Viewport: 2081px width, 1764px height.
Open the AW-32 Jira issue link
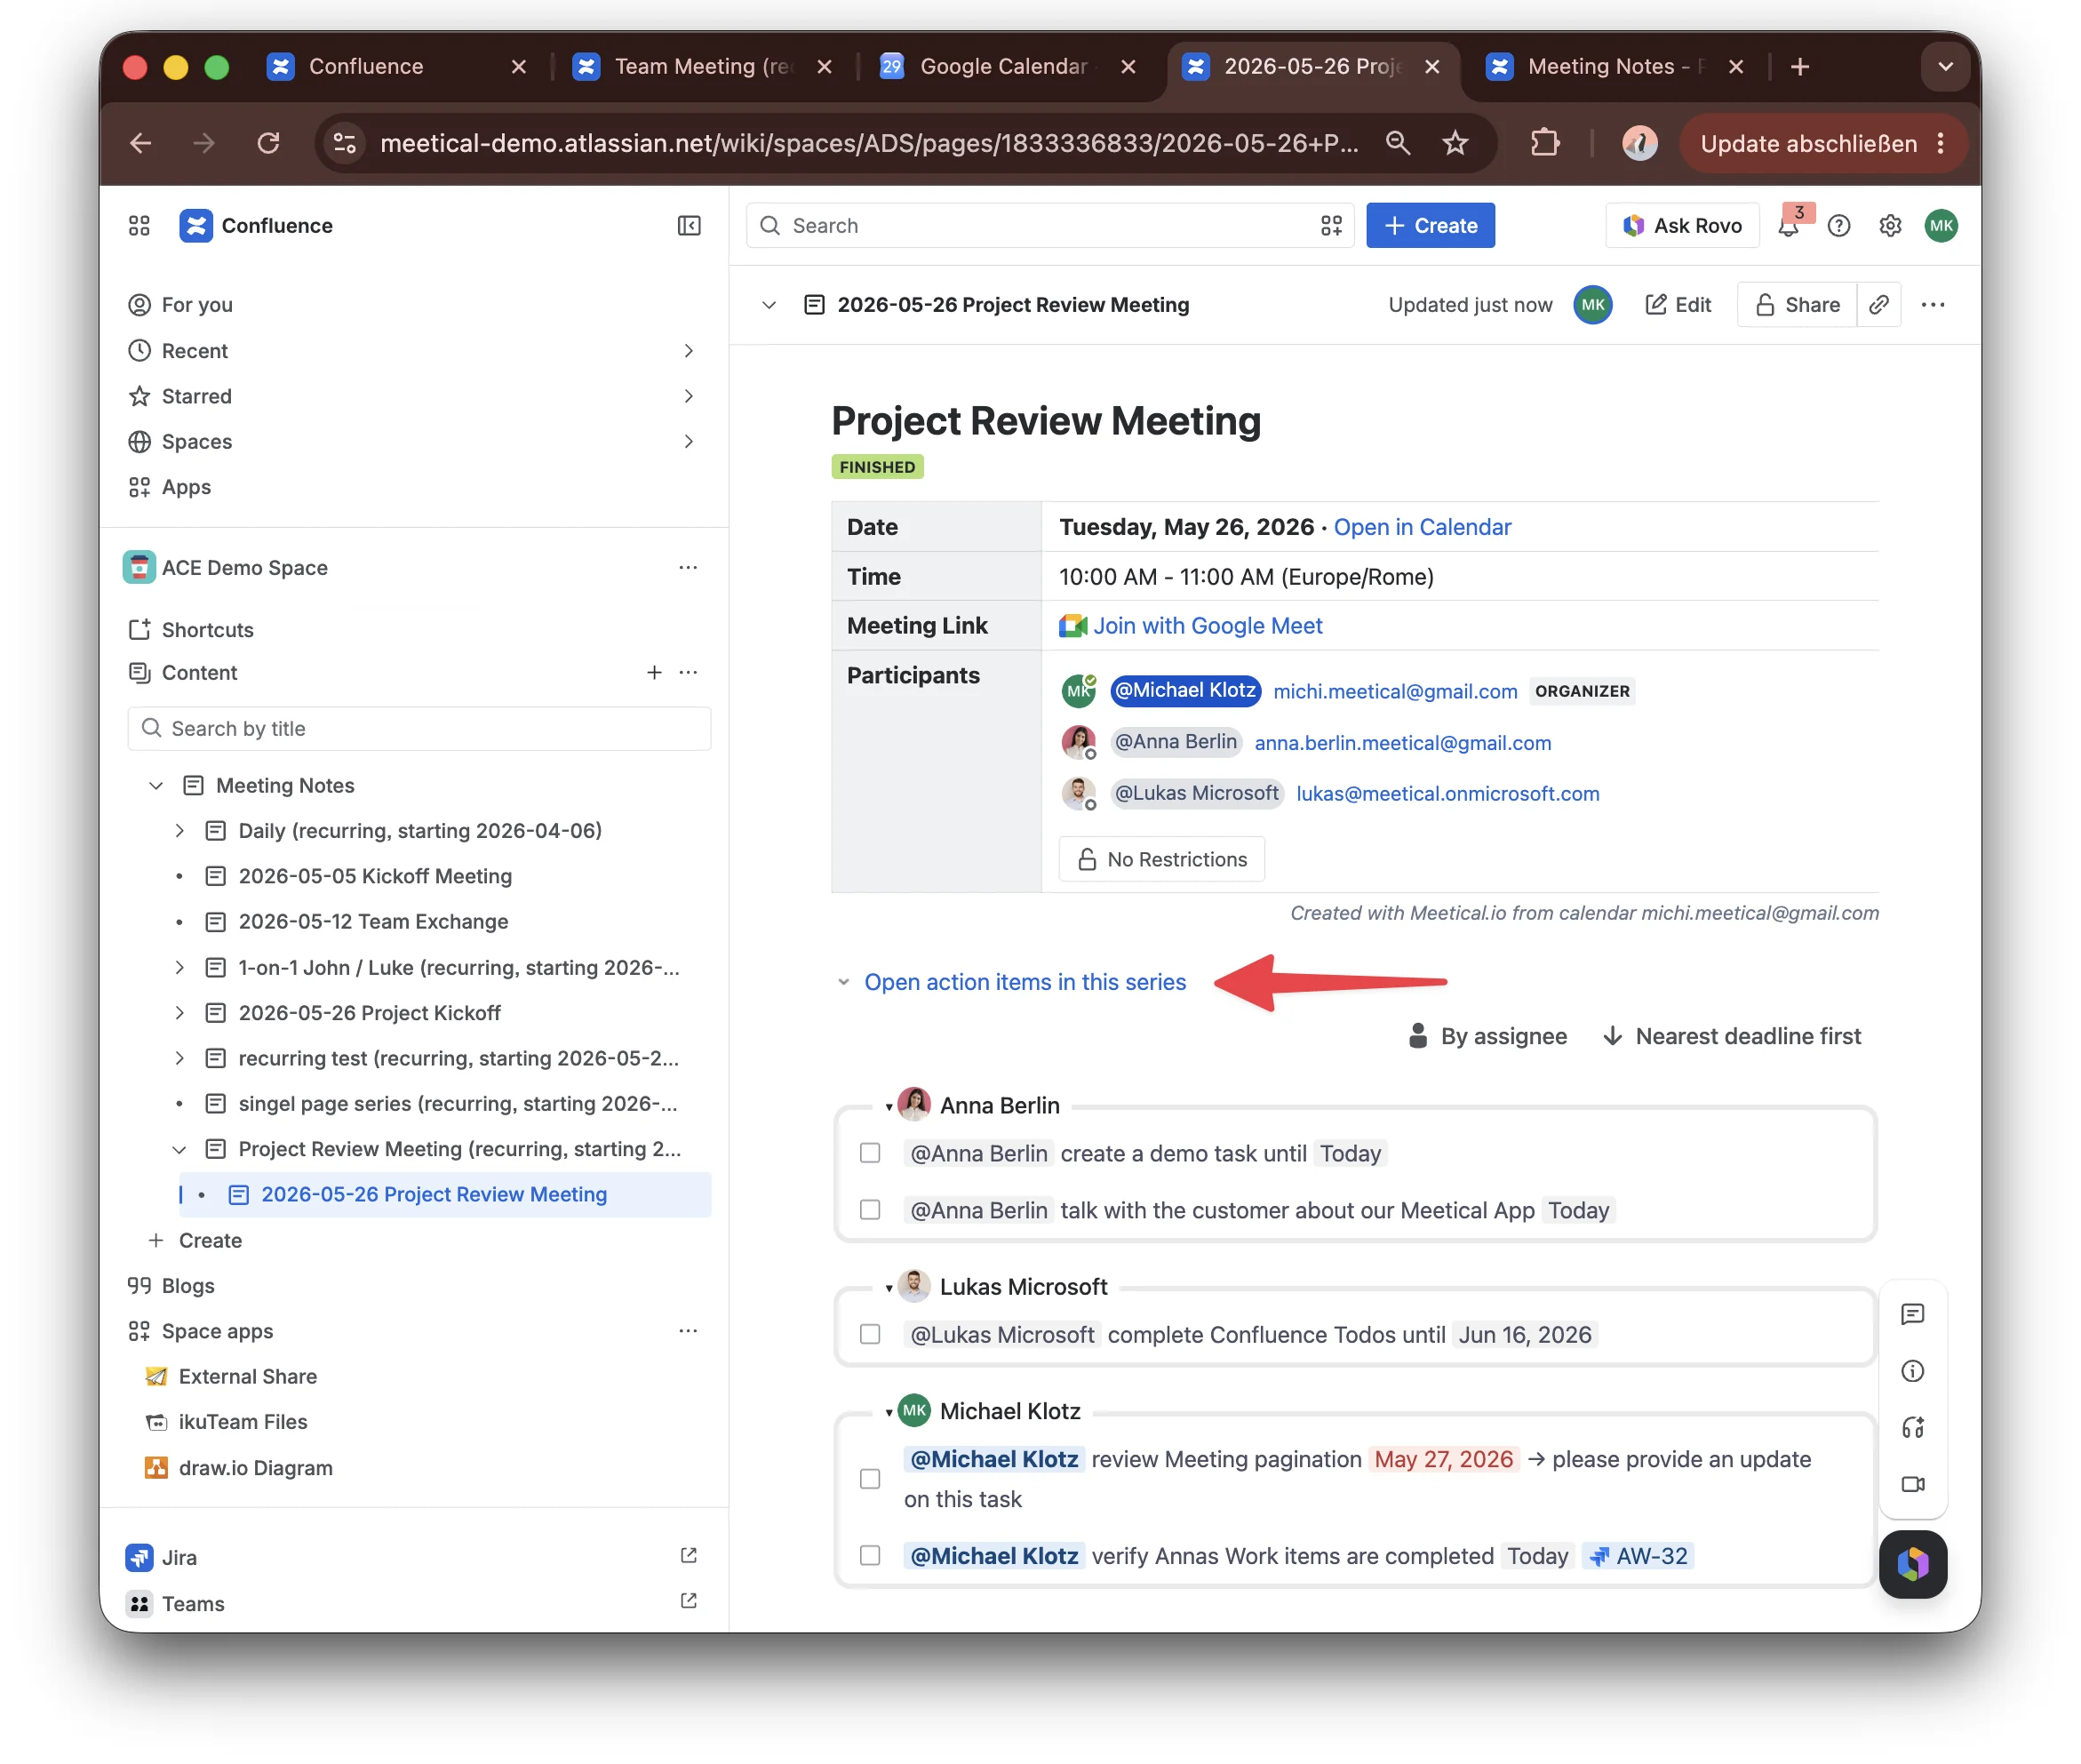(x=1637, y=1556)
